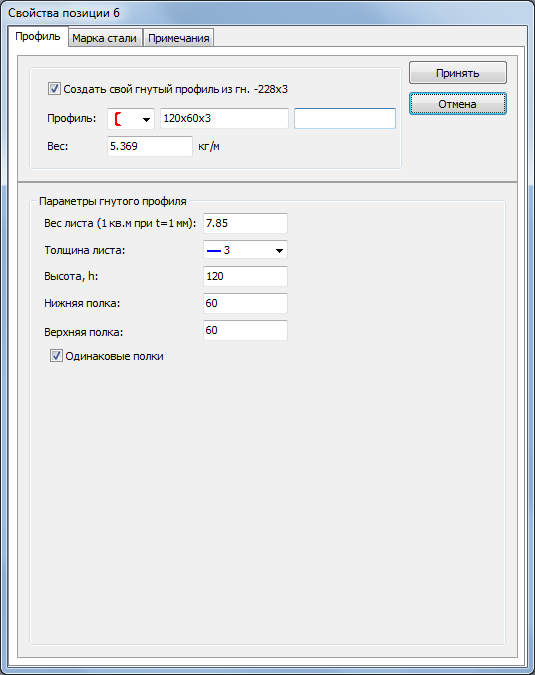Viewport: 535px width, 675px height.
Task: Uncheck the create custom bent profile checkbox
Action: point(54,89)
